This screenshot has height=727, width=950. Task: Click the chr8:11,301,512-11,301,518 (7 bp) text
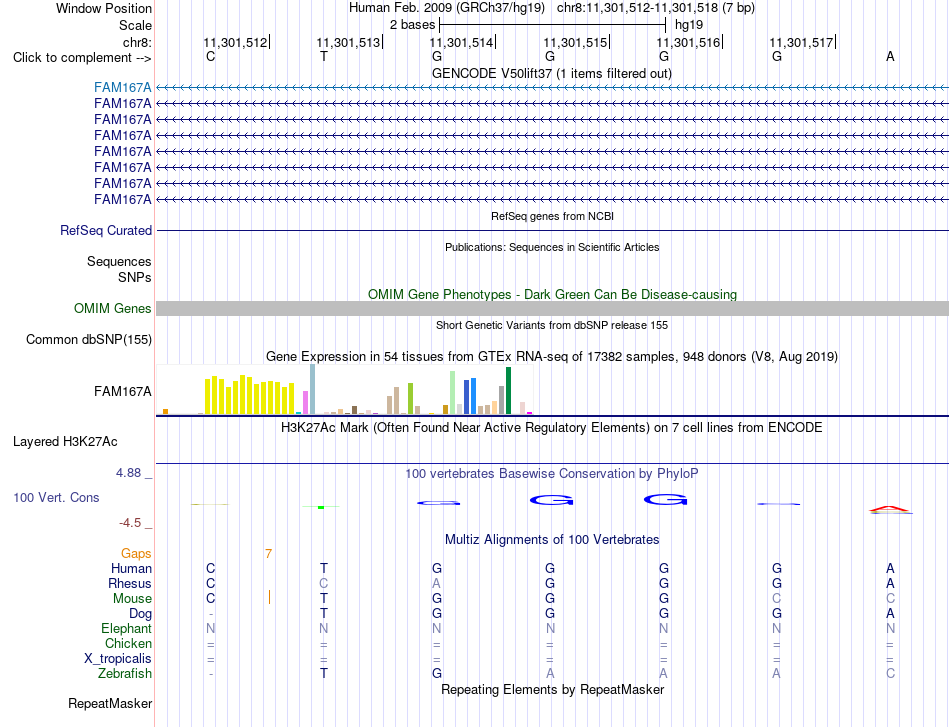pos(656,8)
